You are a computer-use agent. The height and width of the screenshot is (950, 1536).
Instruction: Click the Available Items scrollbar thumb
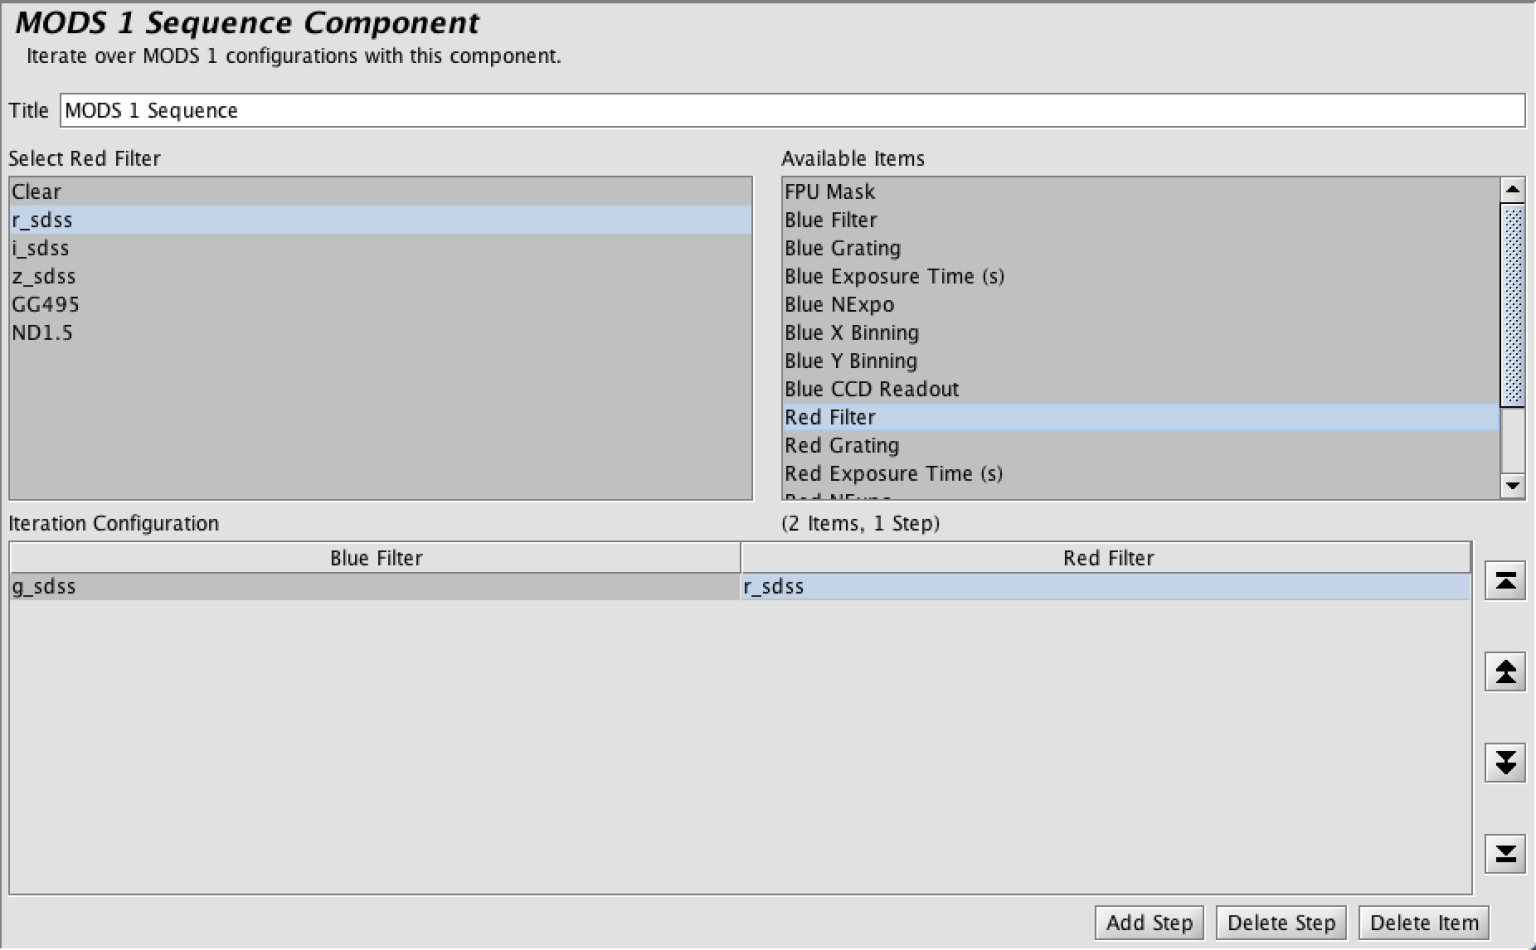(1513, 304)
